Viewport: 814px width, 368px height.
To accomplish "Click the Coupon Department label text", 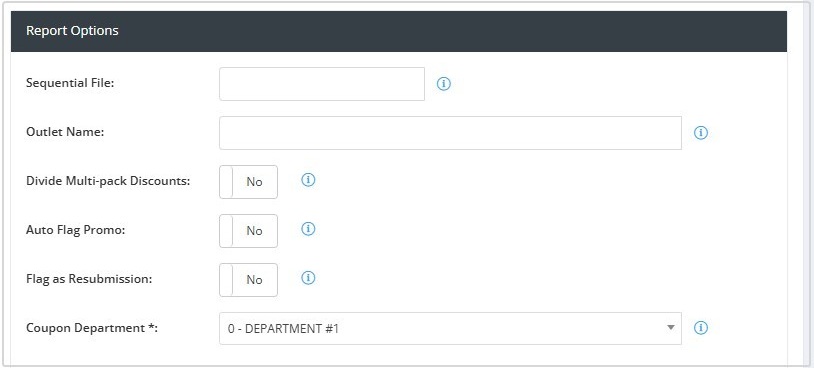I will [x=92, y=328].
